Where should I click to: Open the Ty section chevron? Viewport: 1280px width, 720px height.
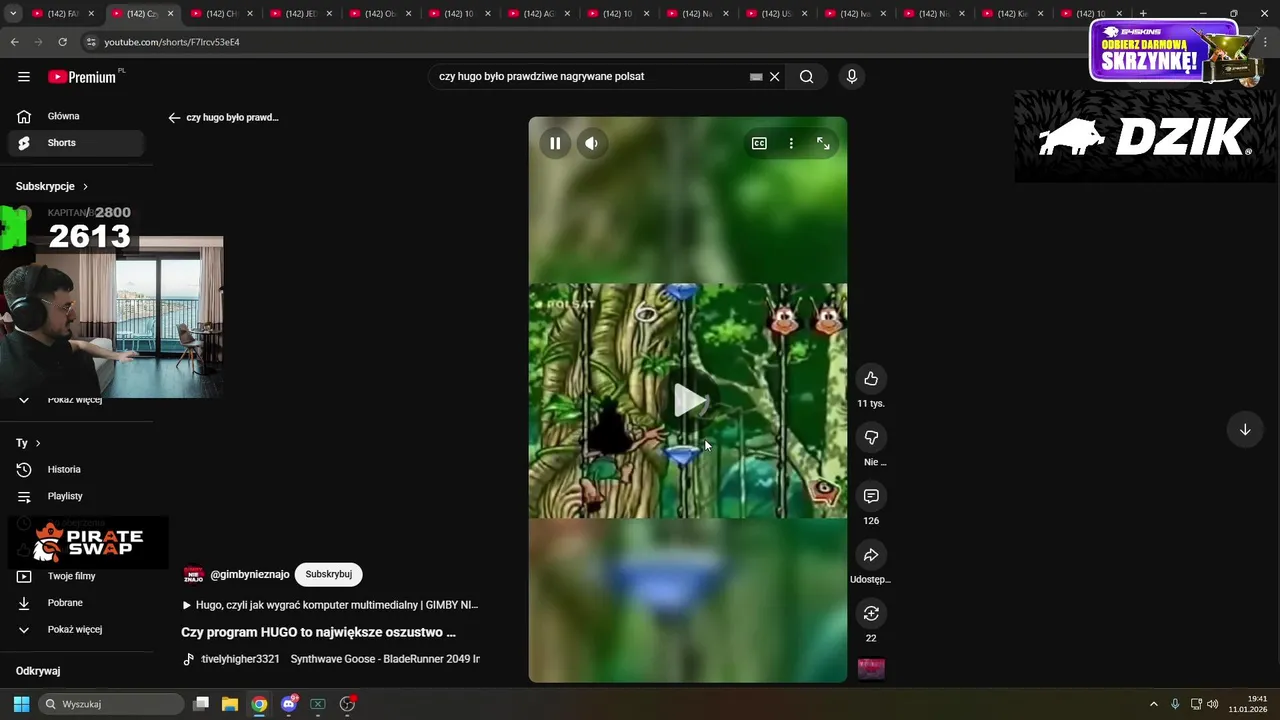(x=38, y=443)
